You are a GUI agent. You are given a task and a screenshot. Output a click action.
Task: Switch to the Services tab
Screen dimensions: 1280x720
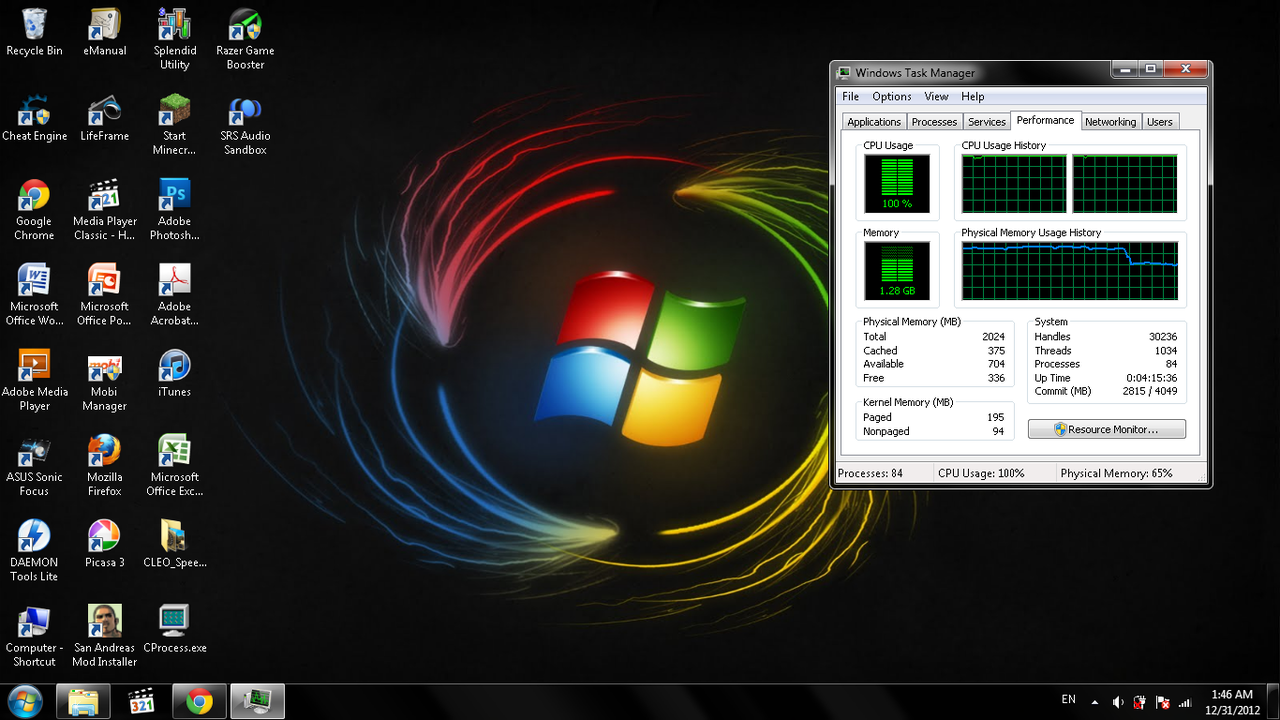(x=986, y=122)
